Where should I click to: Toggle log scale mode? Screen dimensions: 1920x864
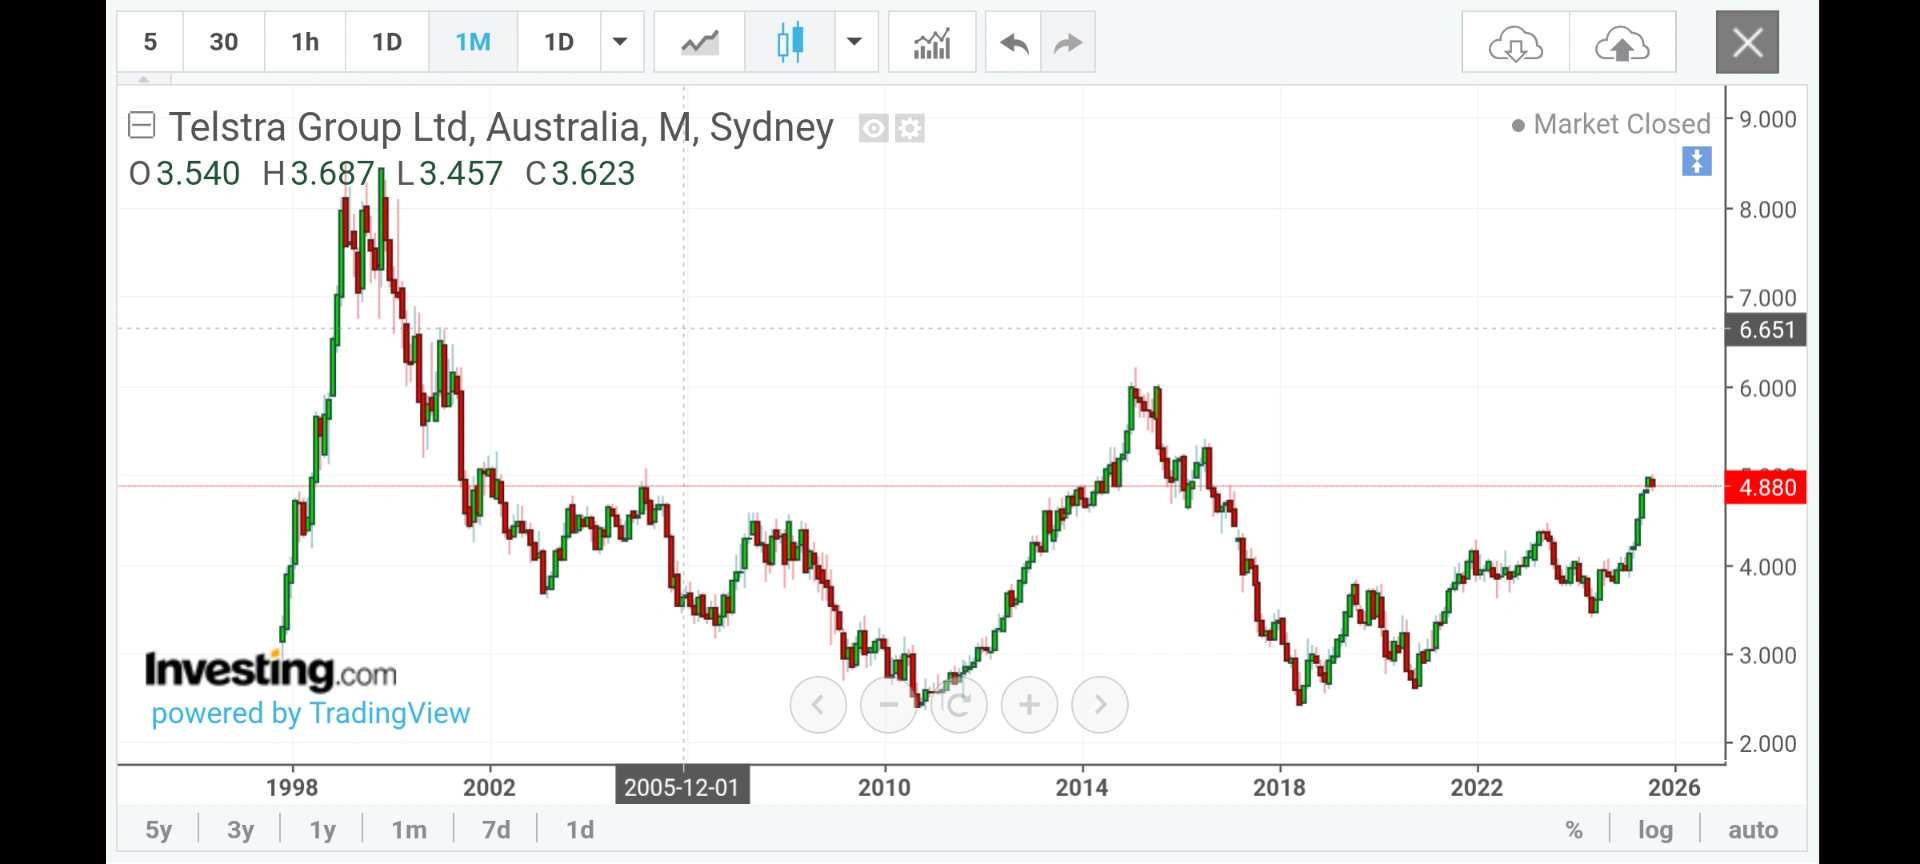tap(1655, 830)
